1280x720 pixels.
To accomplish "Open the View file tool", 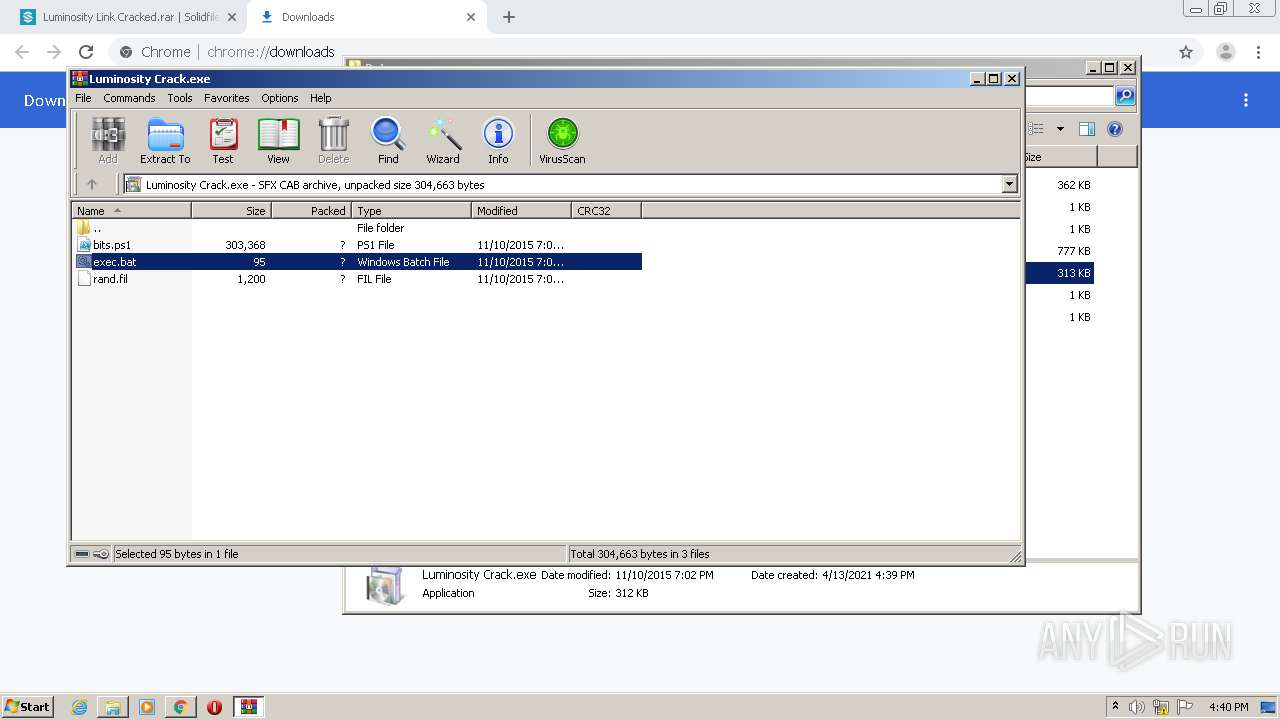I will (x=278, y=140).
